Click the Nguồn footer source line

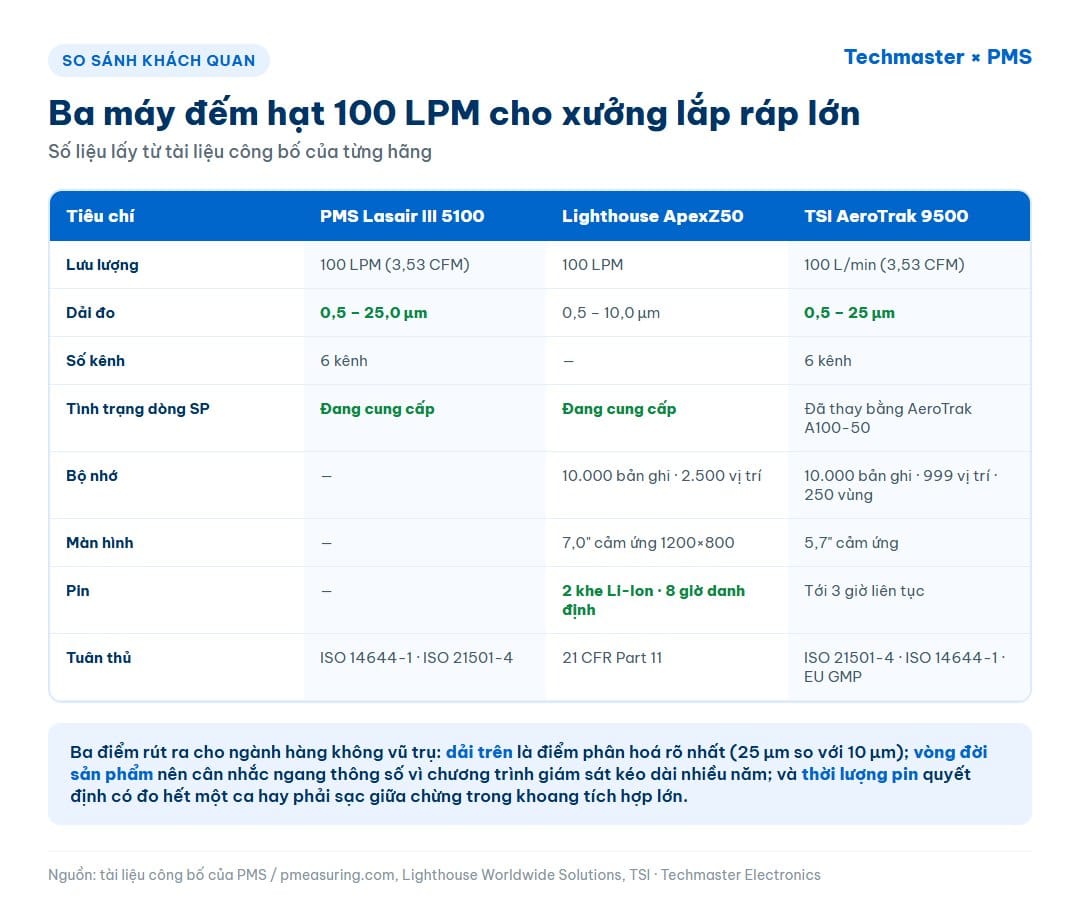click(435, 875)
